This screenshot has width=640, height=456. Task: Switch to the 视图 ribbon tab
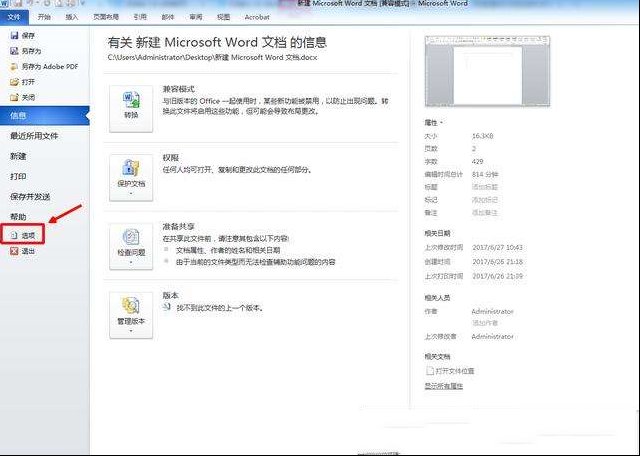(x=223, y=17)
